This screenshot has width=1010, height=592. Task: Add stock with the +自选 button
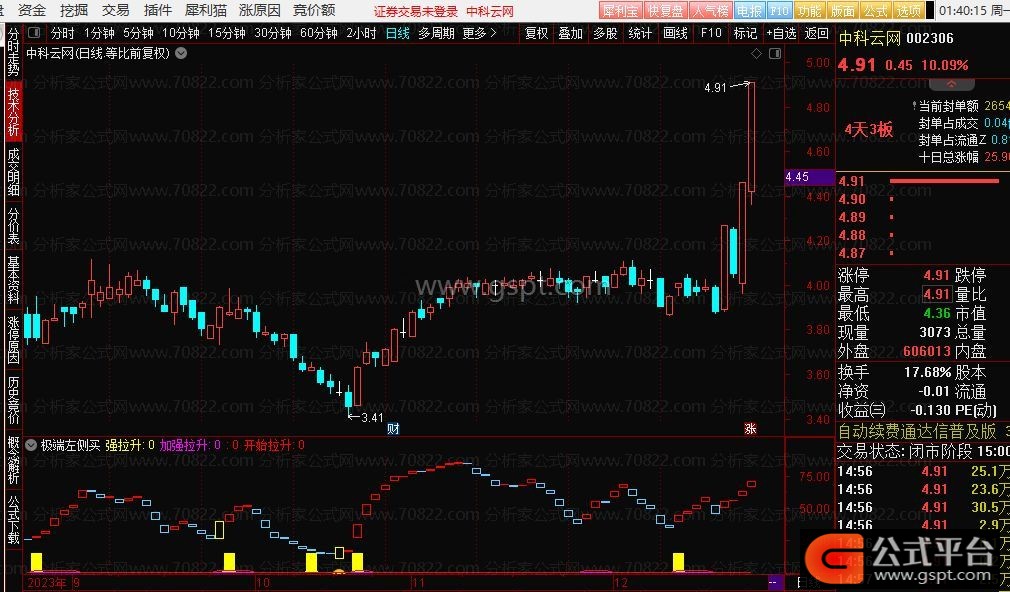[781, 32]
